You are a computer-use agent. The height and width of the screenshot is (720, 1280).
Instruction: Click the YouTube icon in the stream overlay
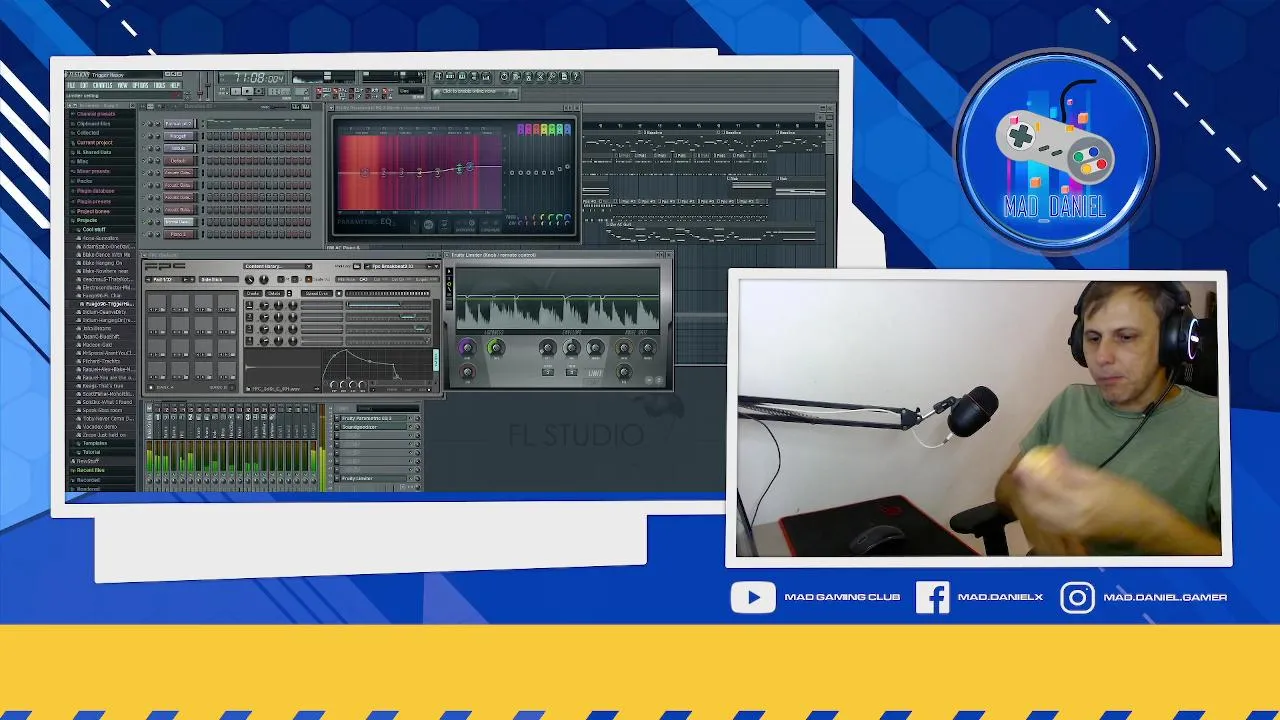(x=753, y=597)
